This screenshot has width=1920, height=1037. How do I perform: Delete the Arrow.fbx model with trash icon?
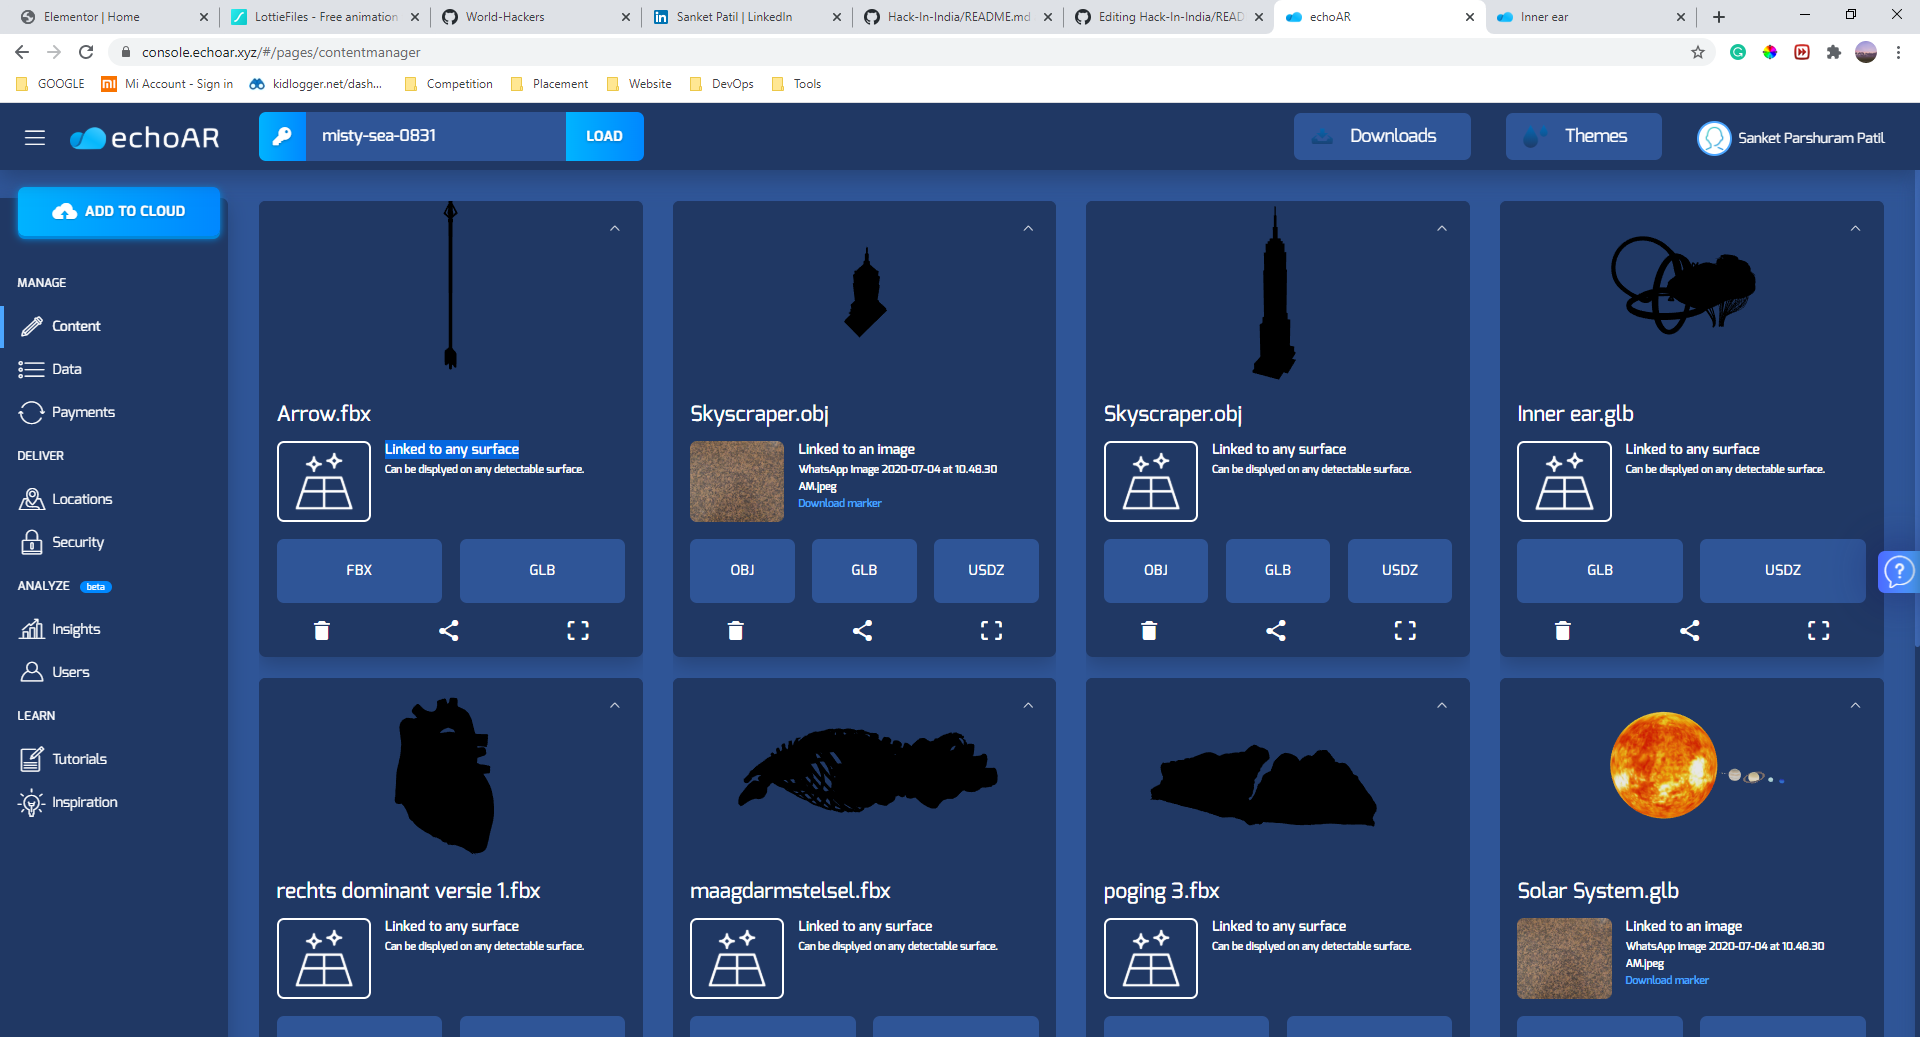pyautogui.click(x=321, y=630)
